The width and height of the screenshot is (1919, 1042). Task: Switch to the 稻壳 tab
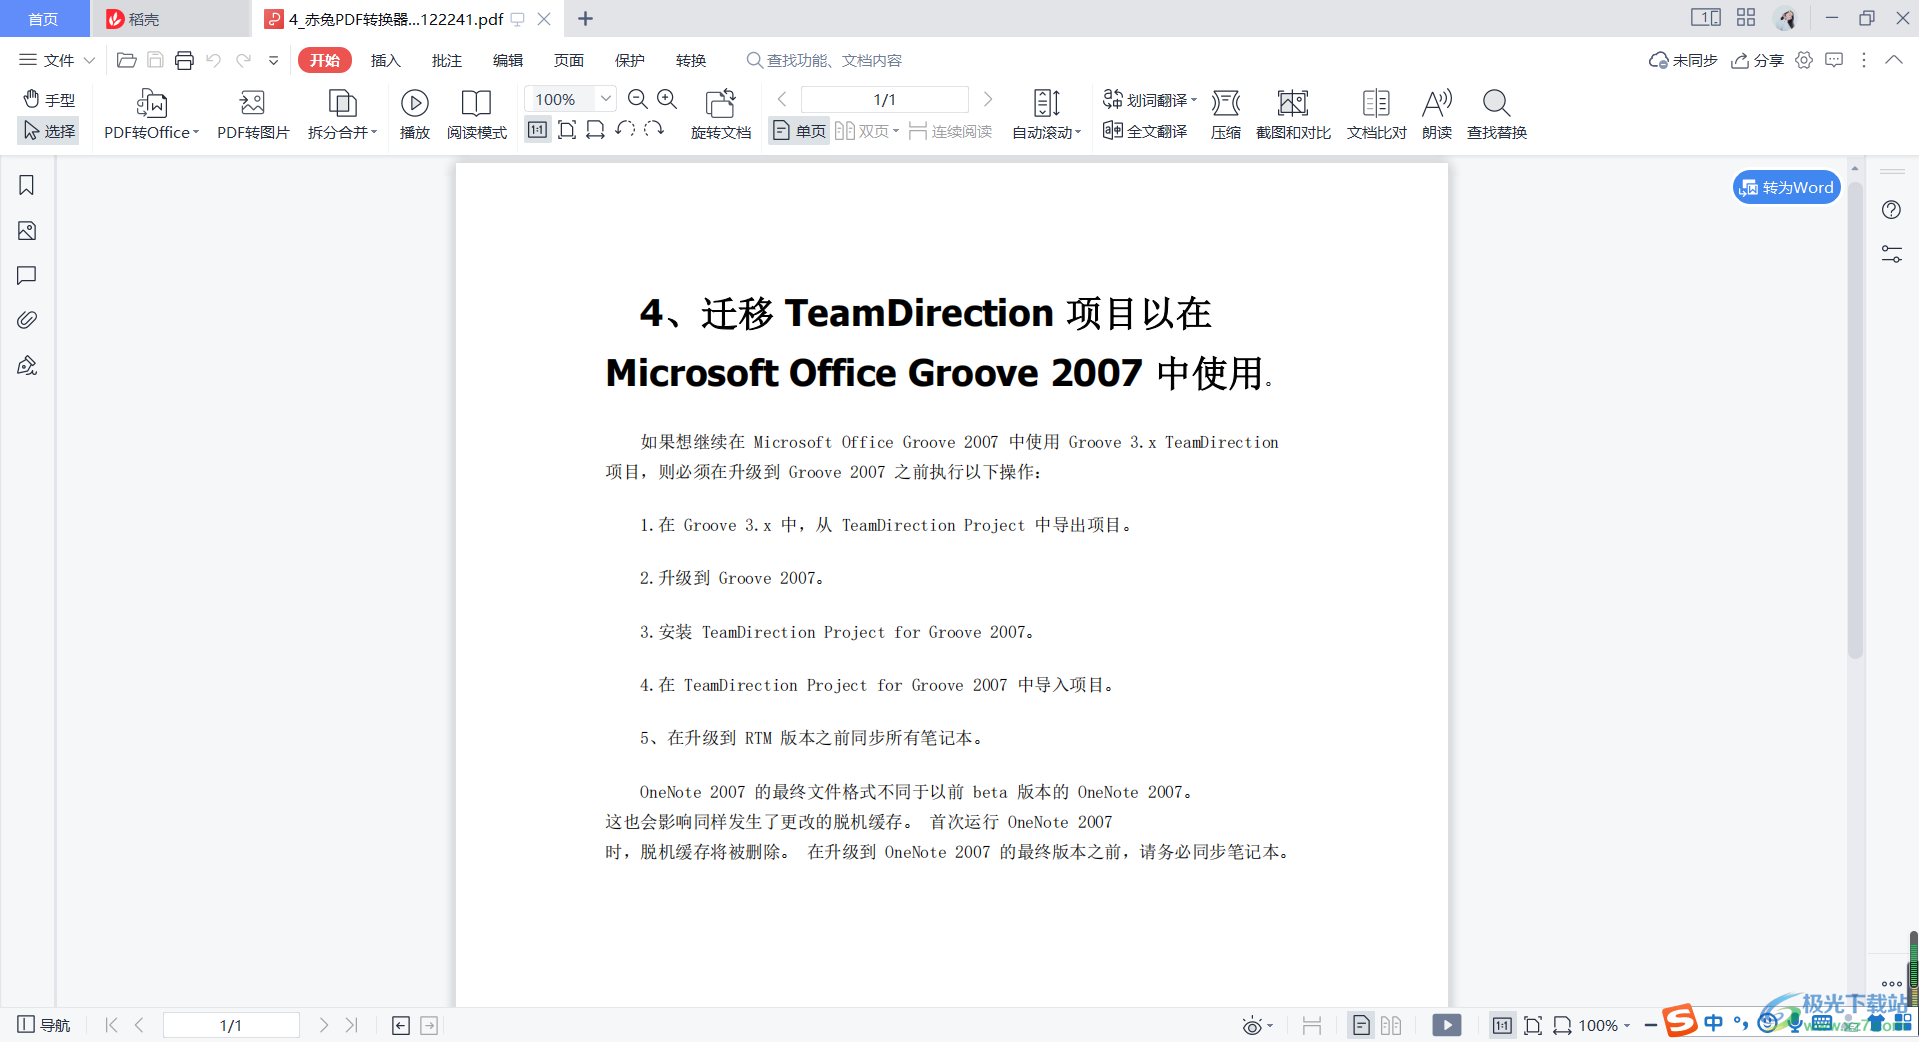pos(170,19)
